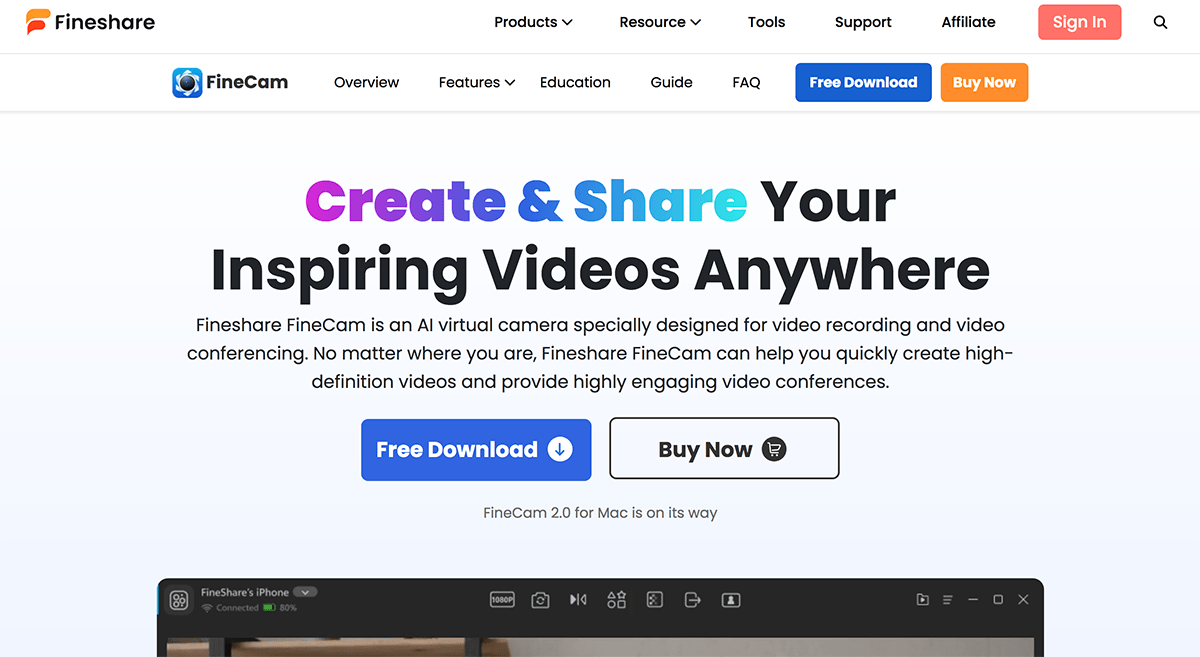The height and width of the screenshot is (657, 1200).
Task: Open the shapes/effects icon in app preview
Action: point(616,600)
